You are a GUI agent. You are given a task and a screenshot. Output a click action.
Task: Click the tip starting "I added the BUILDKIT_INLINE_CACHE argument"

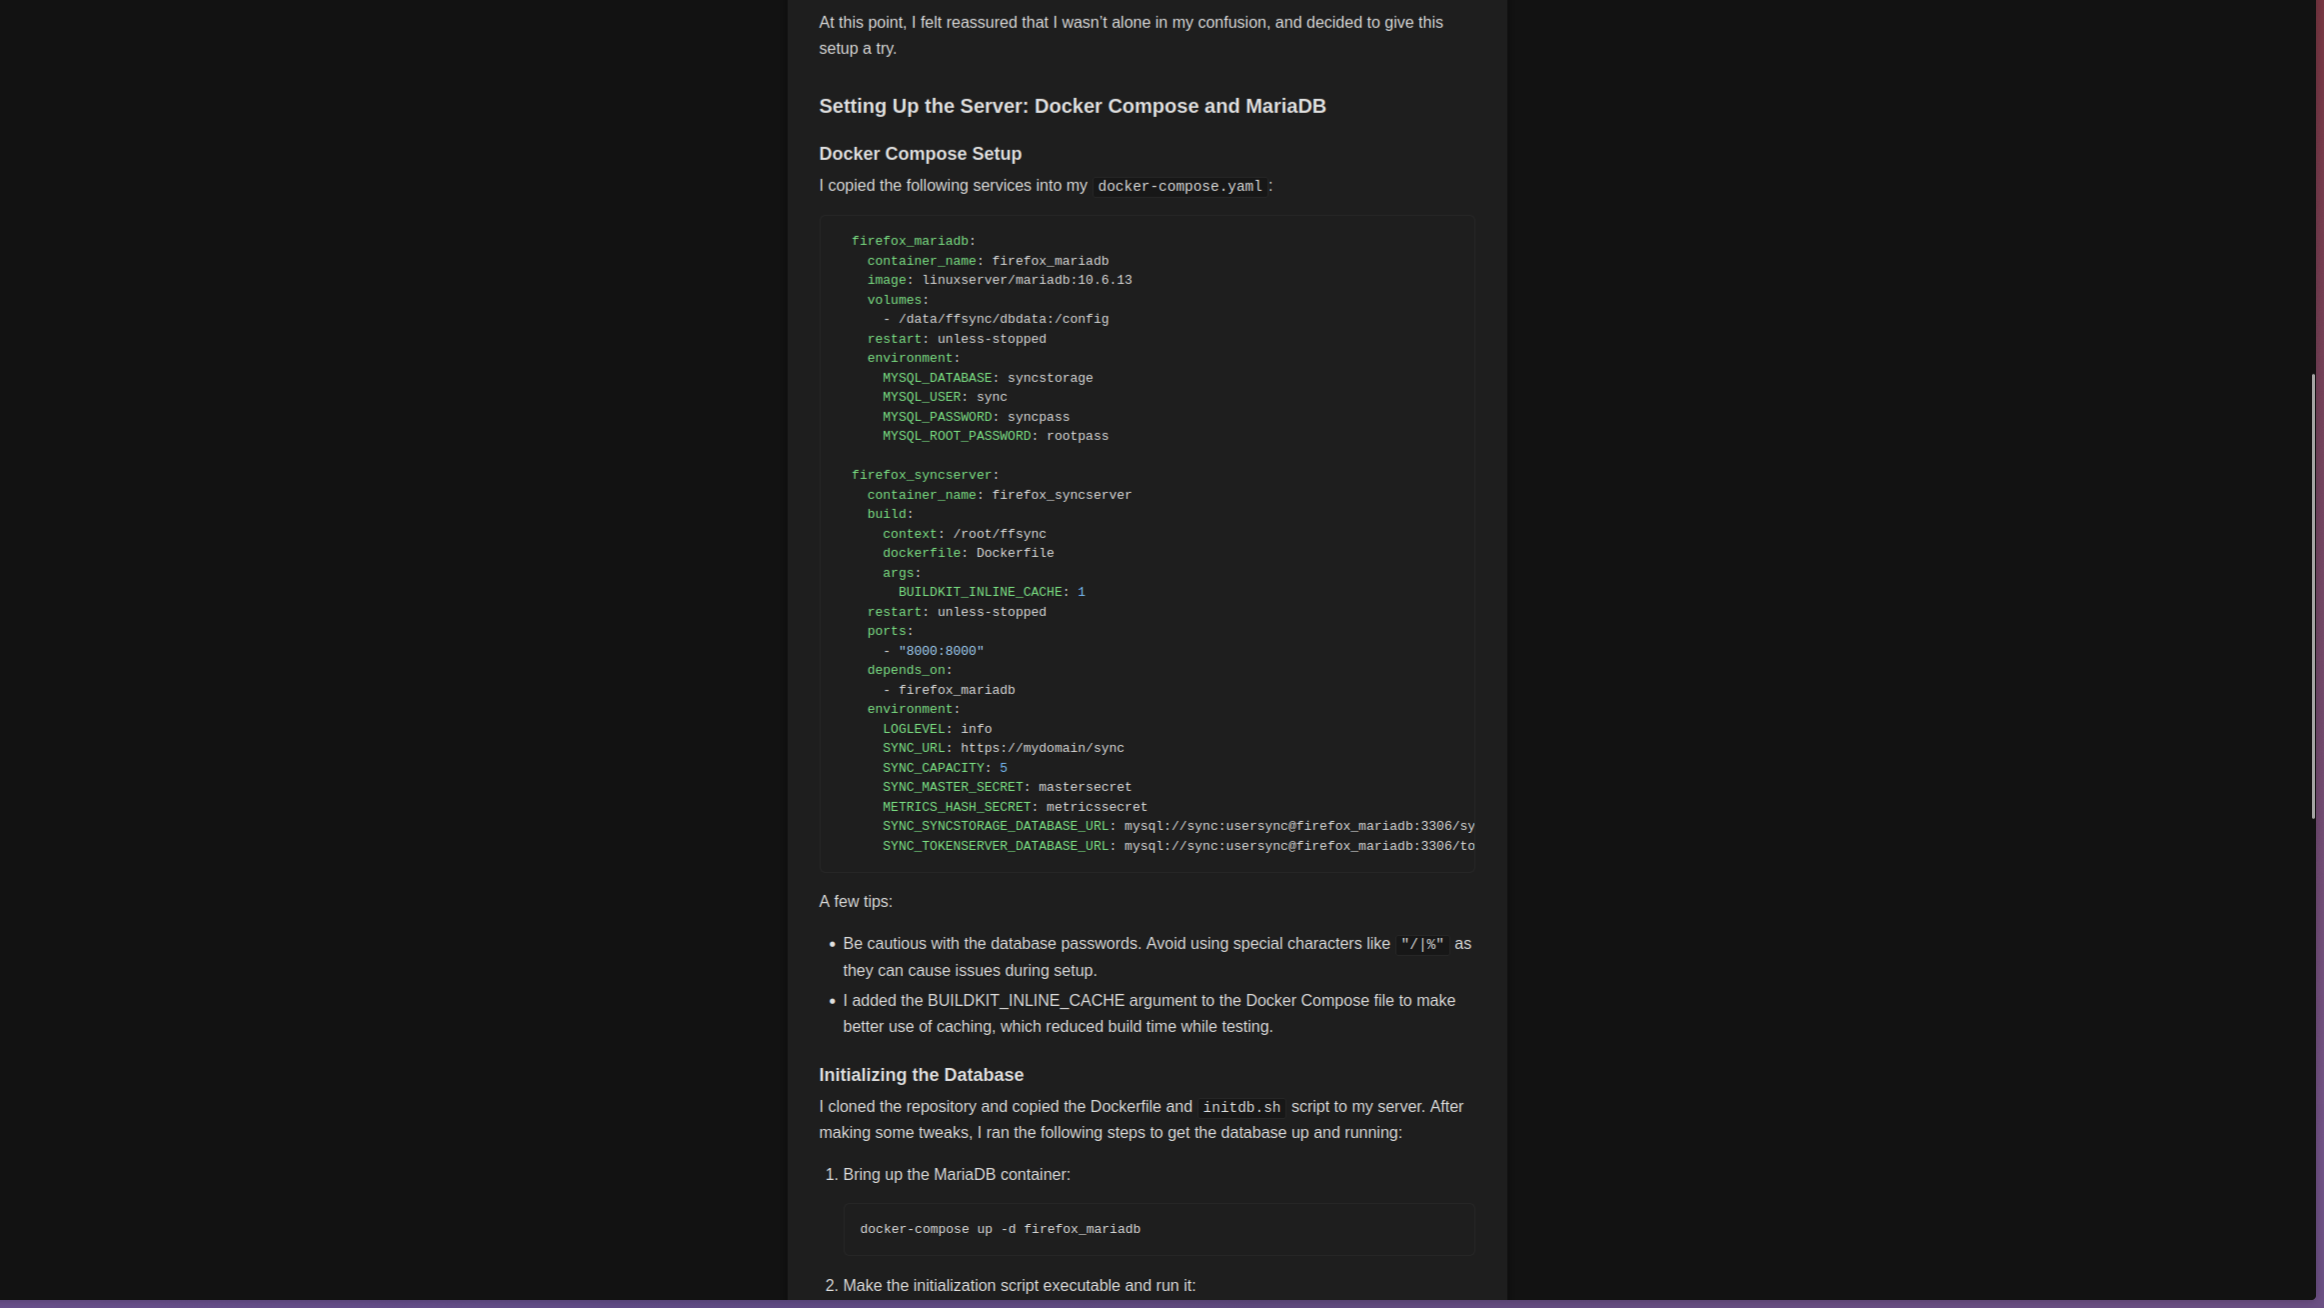(x=1149, y=1014)
